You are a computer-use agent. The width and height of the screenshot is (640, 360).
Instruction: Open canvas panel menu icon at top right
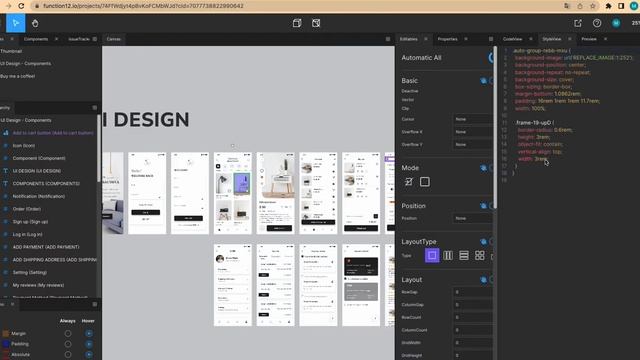tap(388, 39)
